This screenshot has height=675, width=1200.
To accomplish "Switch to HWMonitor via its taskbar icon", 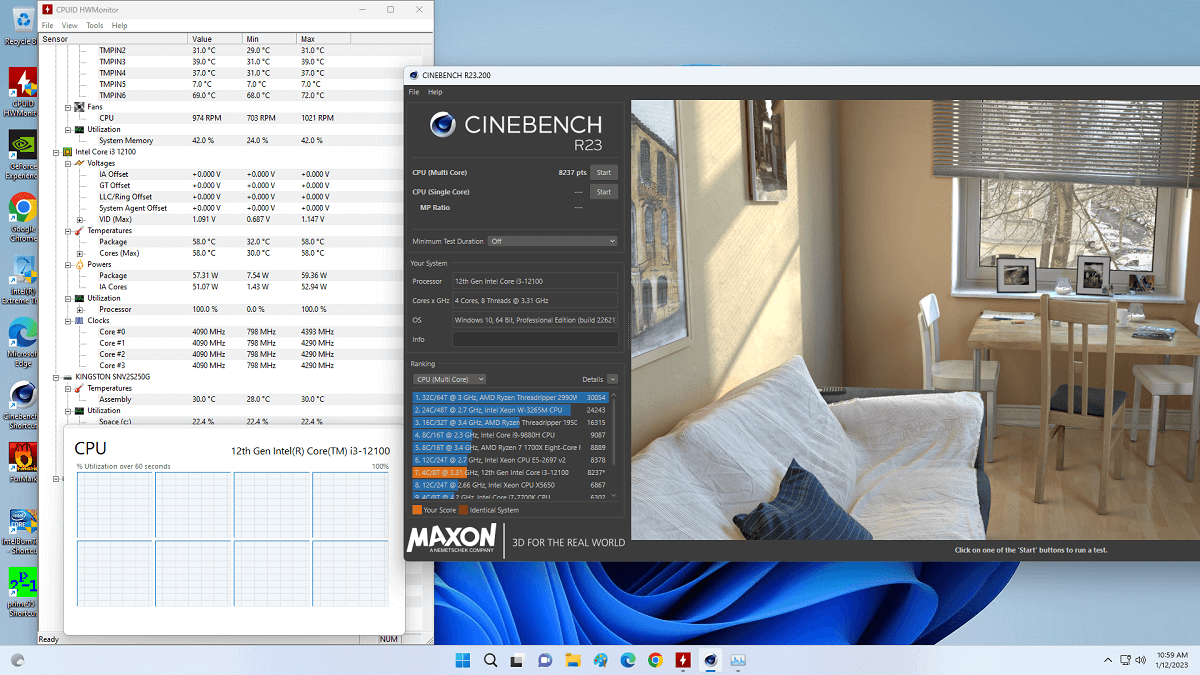I will tap(683, 660).
